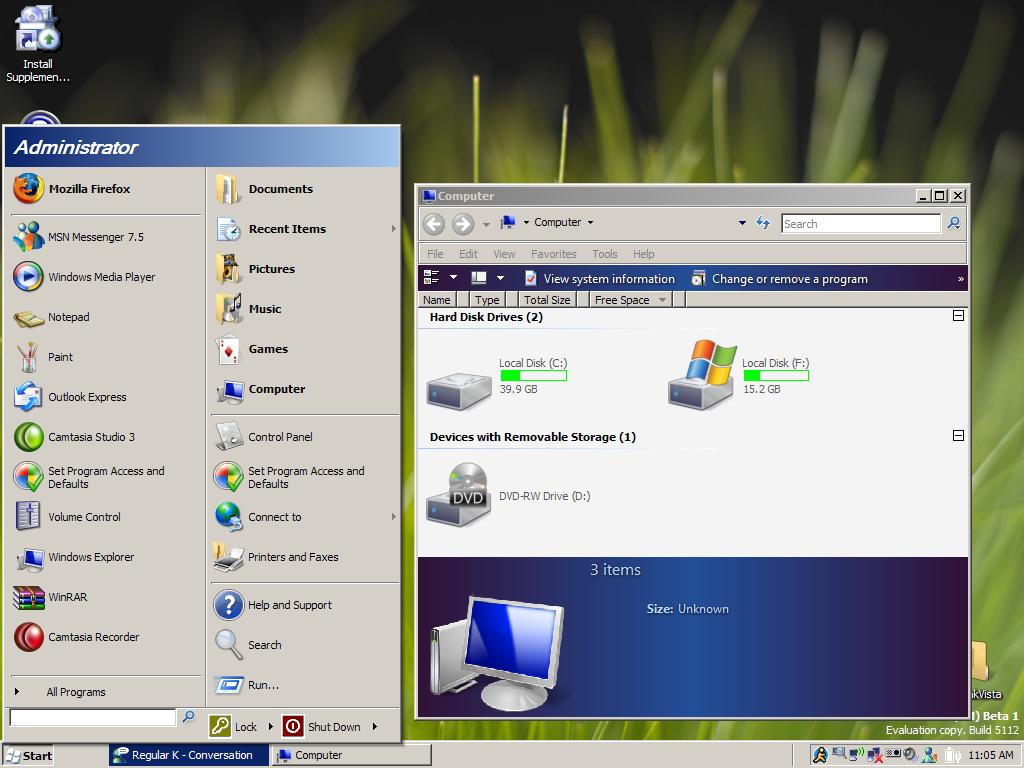Image resolution: width=1024 pixels, height=768 pixels.
Task: Click View system information
Action: [608, 279]
